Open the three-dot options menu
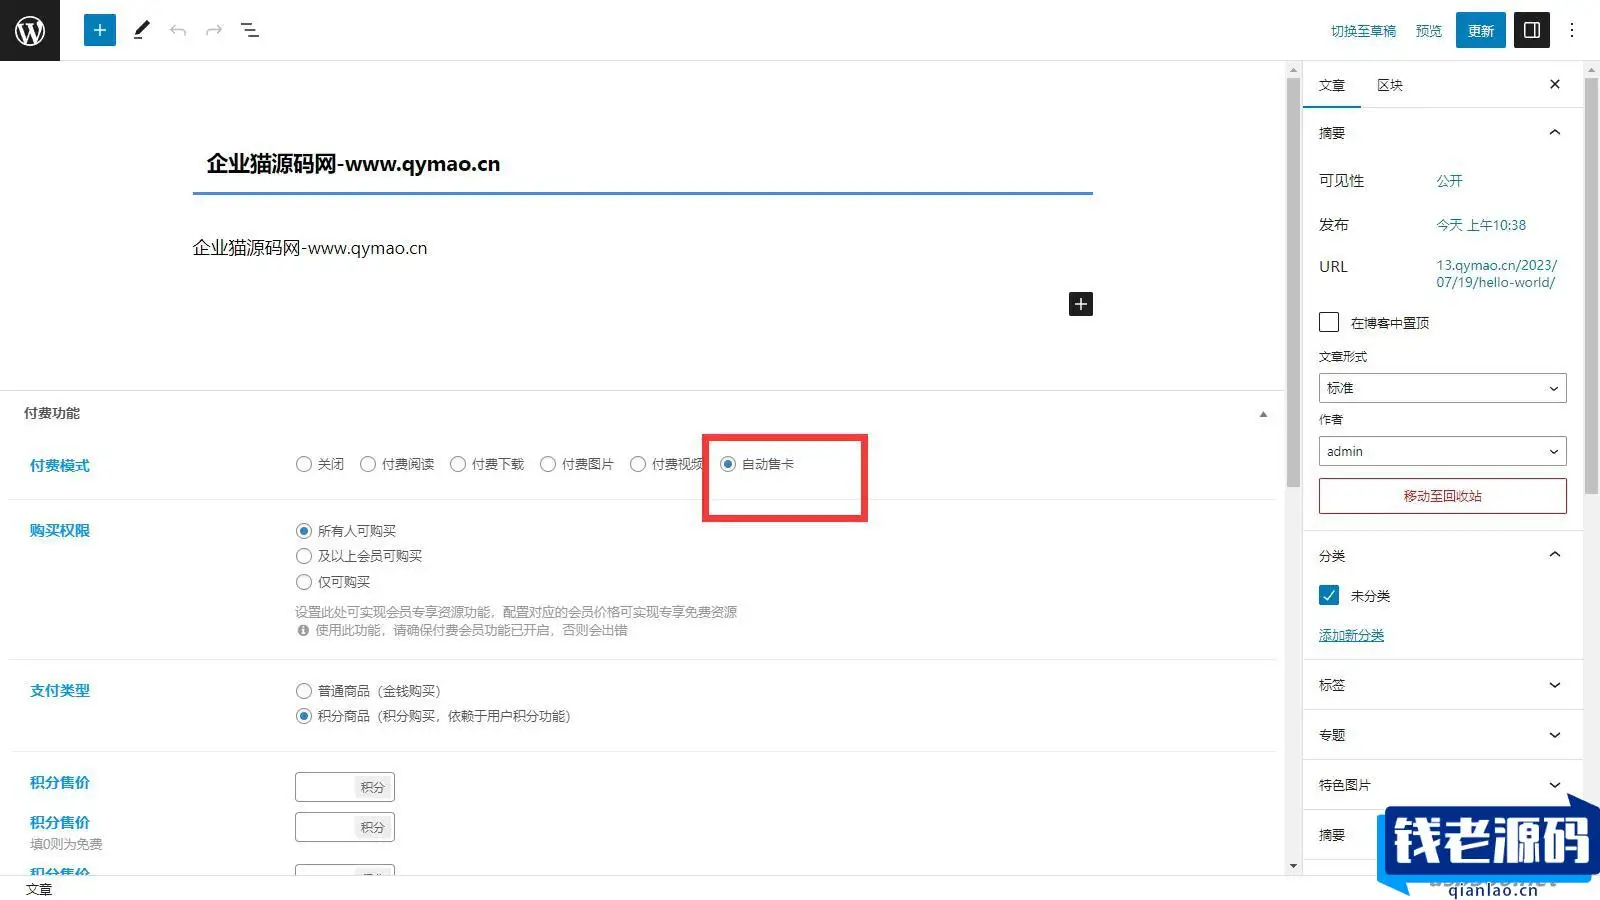Screen dimensions: 1600x900 [1572, 30]
